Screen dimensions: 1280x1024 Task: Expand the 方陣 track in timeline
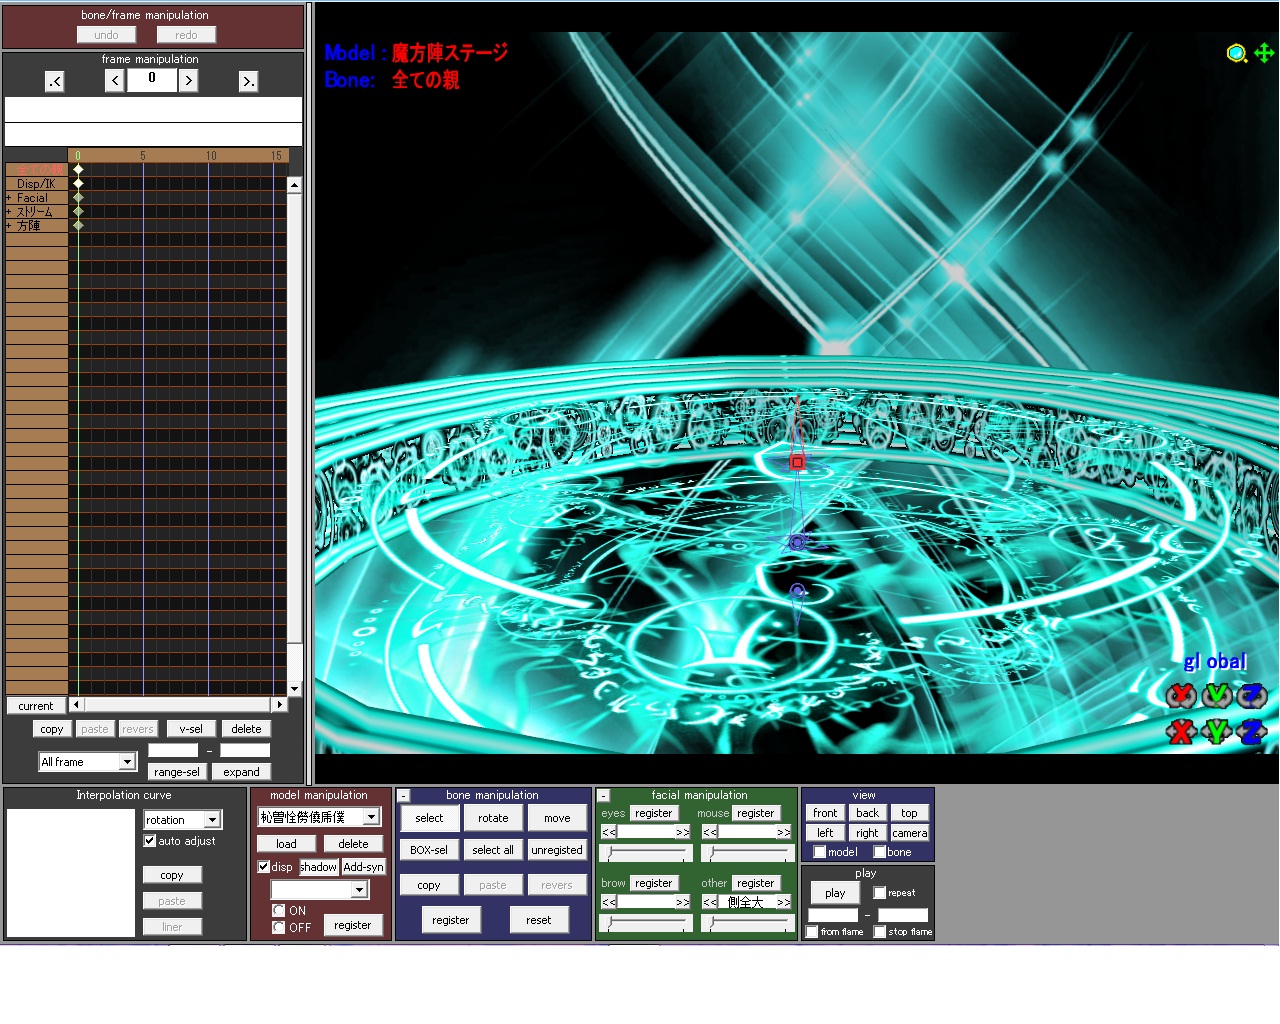(9, 226)
